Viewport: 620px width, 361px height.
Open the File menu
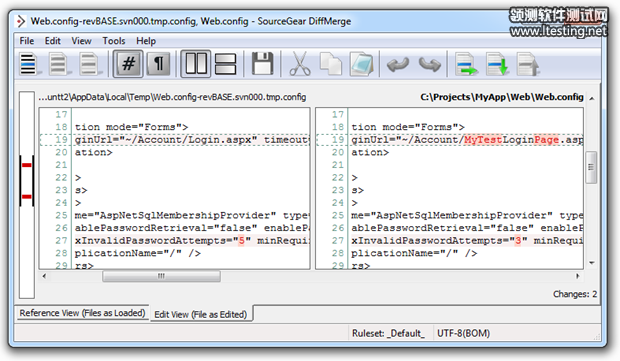26,41
